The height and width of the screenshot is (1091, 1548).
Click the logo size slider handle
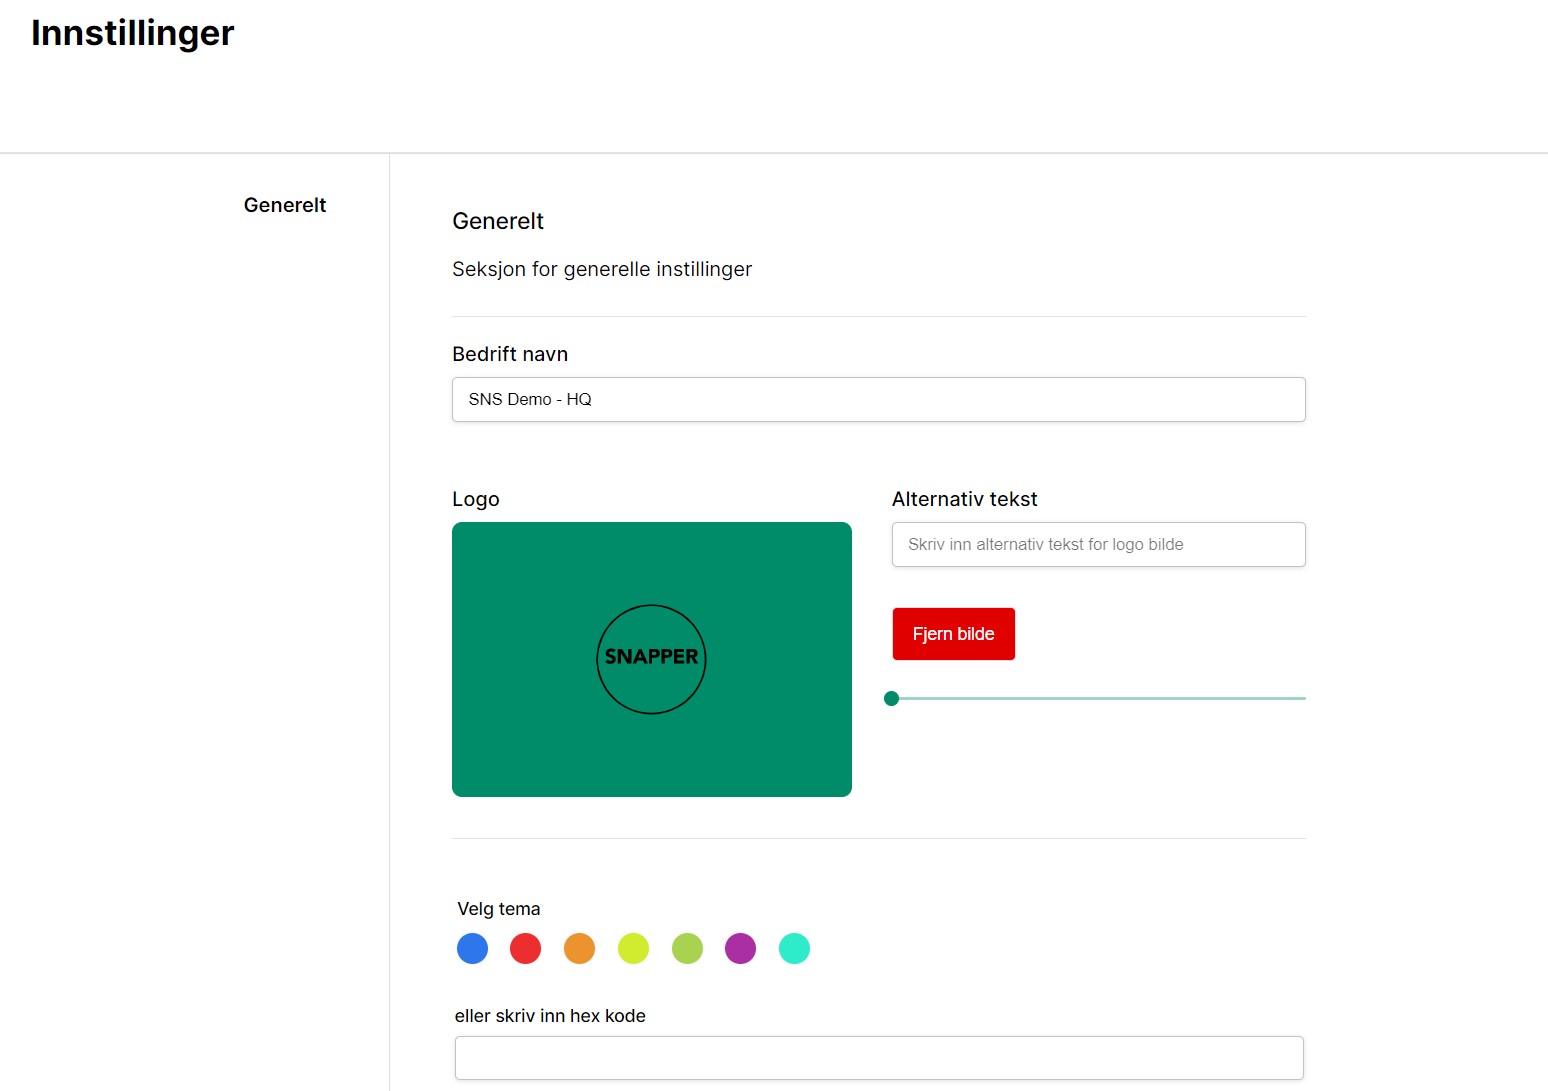point(892,698)
